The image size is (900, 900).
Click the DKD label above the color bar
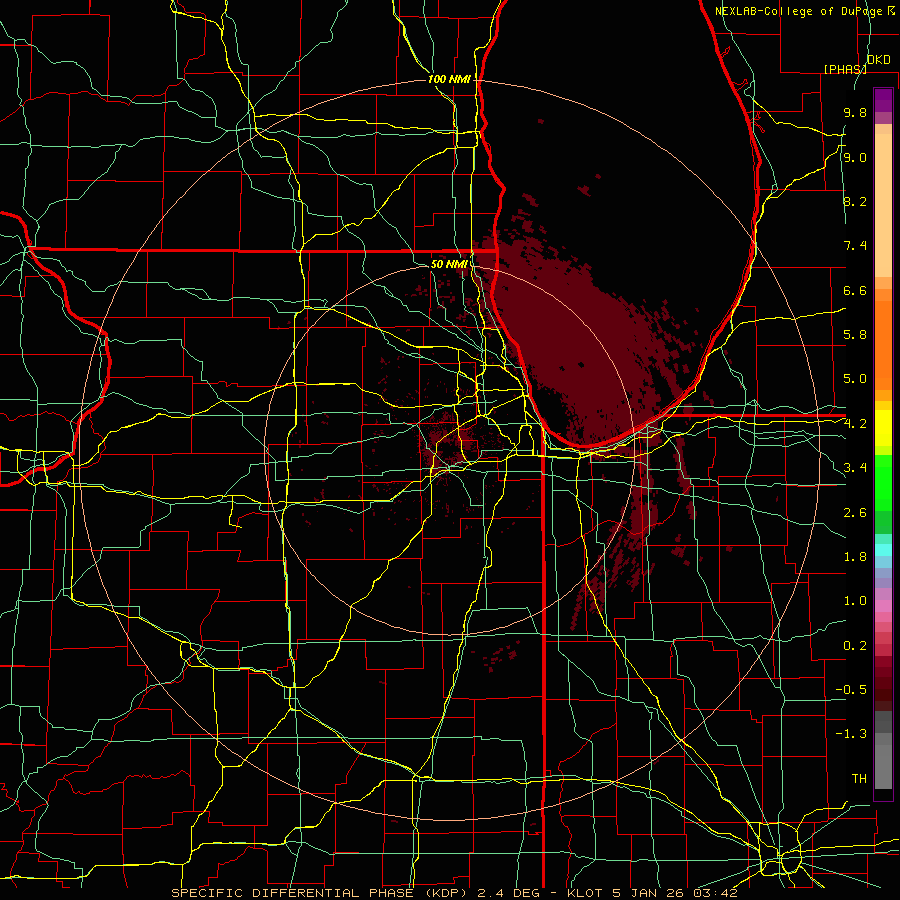pyautogui.click(x=878, y=60)
